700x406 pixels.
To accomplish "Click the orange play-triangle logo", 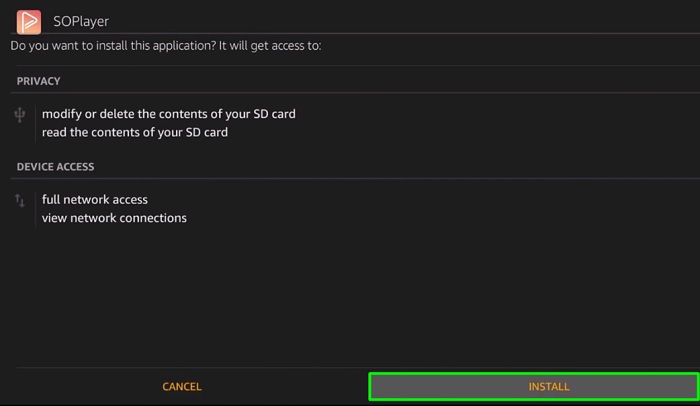I will point(29,22).
